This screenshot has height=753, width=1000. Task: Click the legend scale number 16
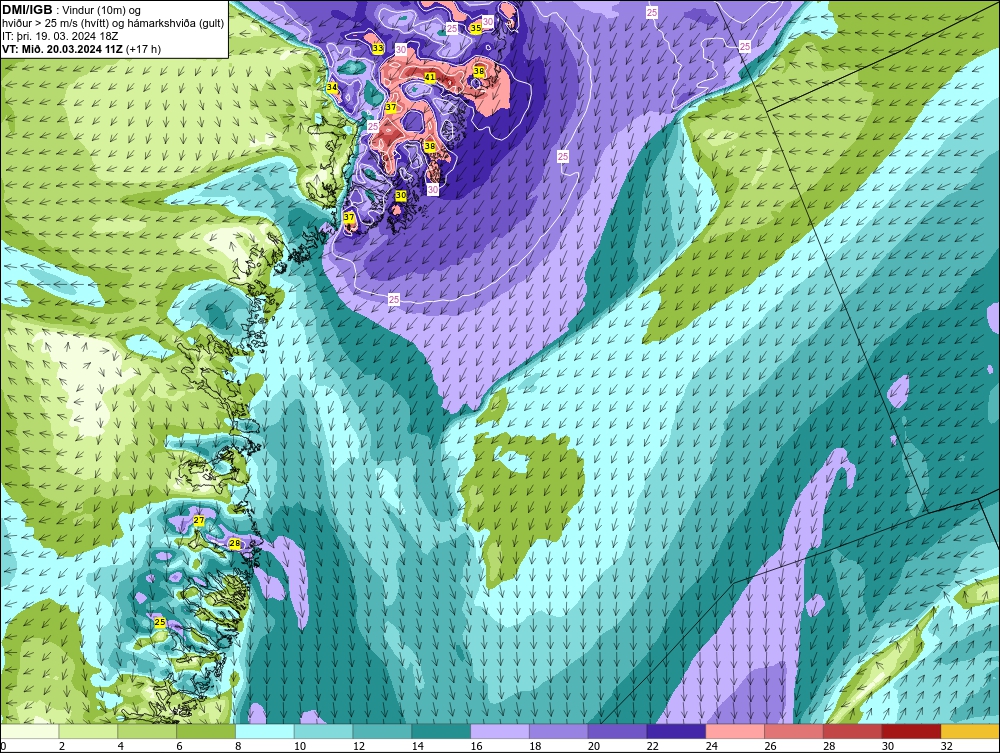click(476, 746)
